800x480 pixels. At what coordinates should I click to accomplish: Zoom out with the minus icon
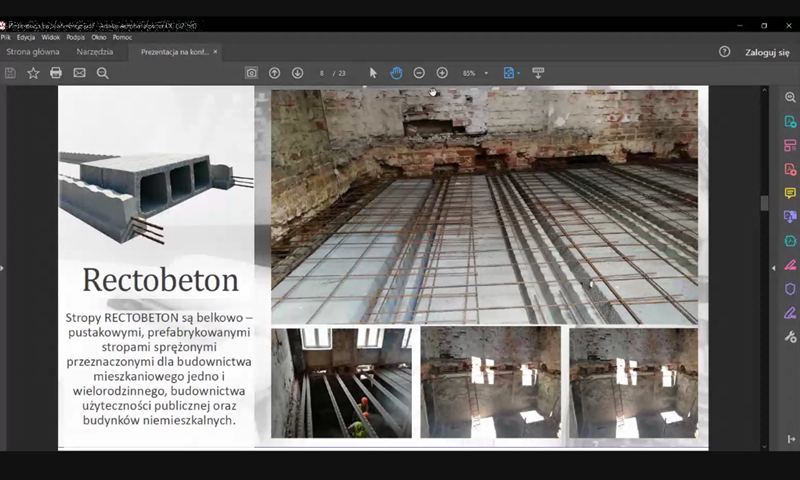point(419,73)
